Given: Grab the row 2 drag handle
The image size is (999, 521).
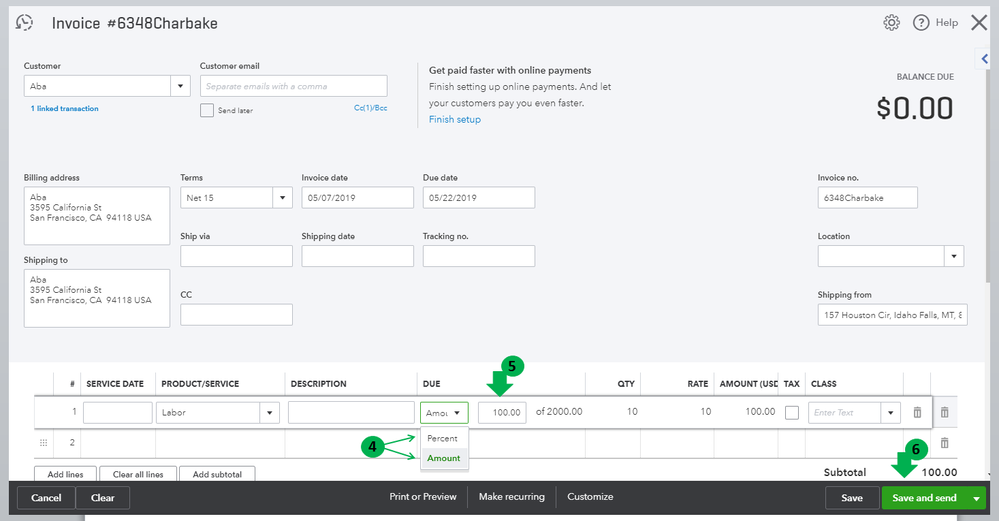Looking at the screenshot, I should point(43,443).
